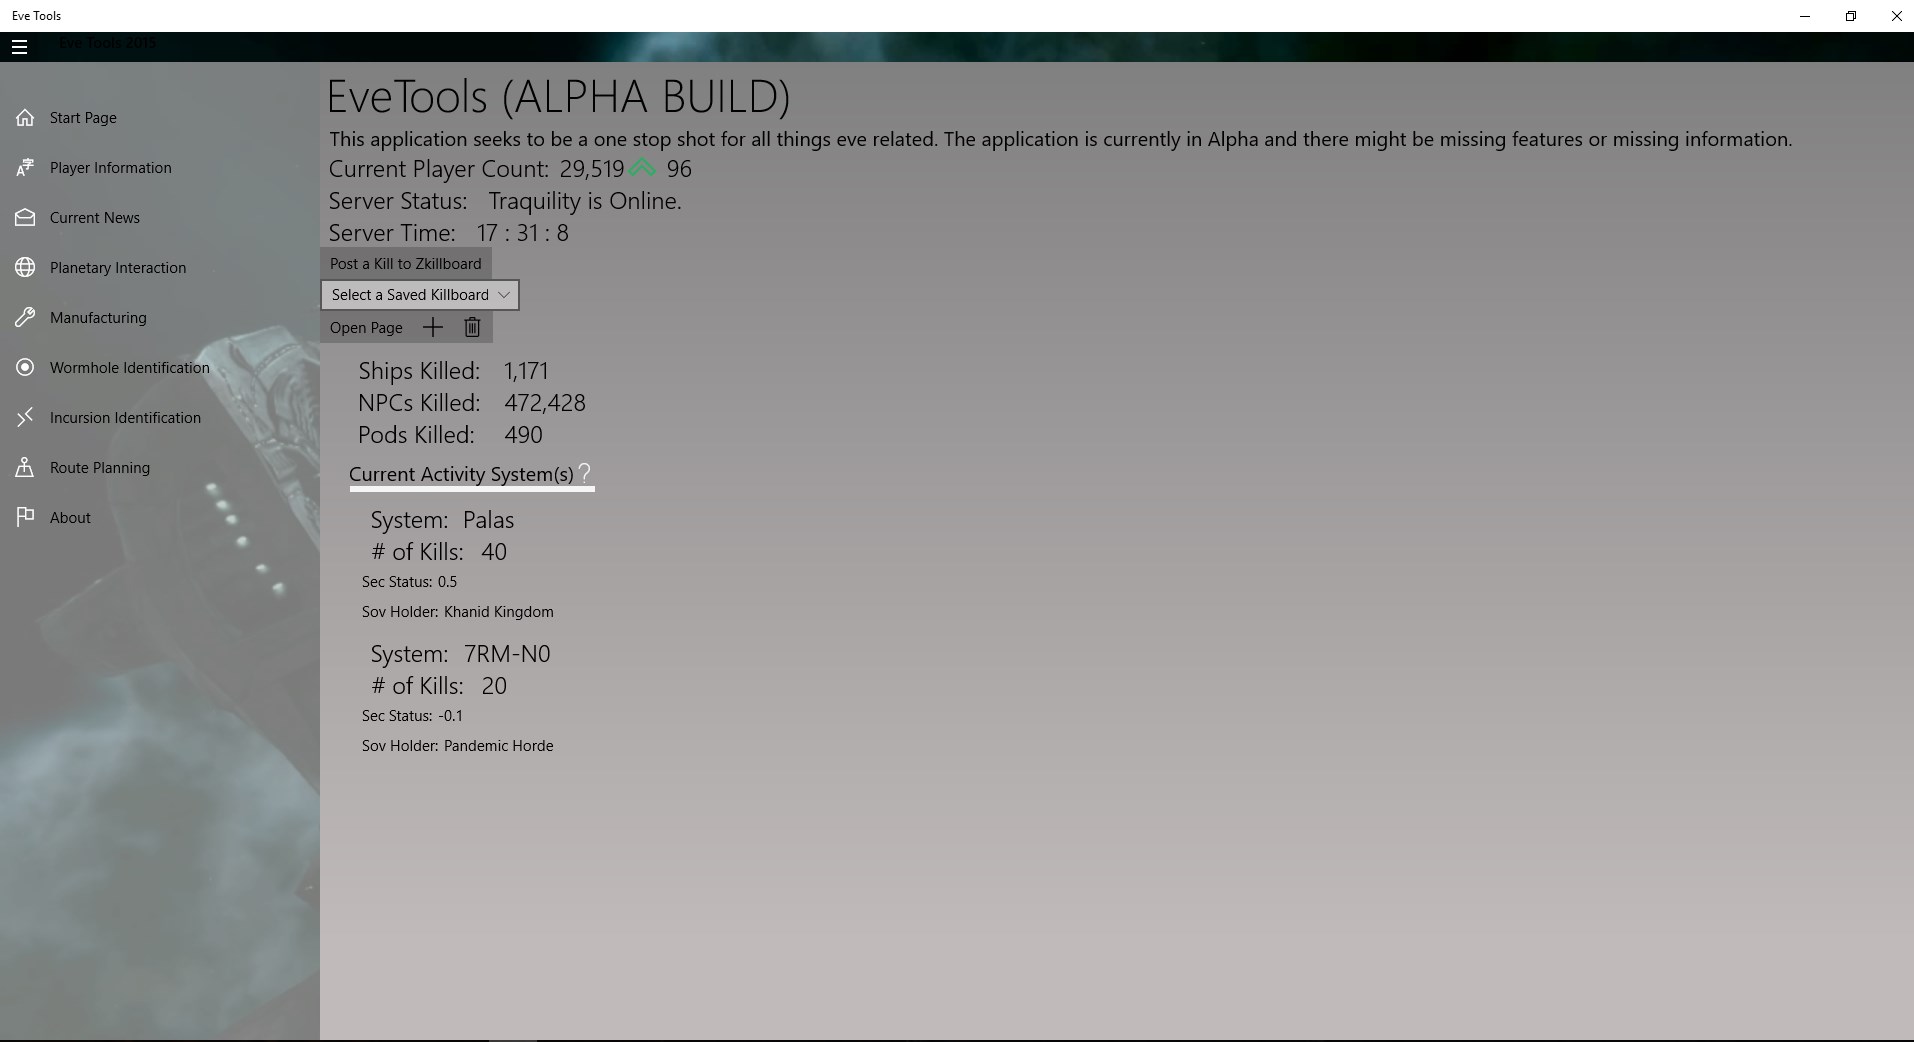This screenshot has width=1914, height=1042.
Task: Click the Wormhole Identification circle icon
Action: [25, 368]
